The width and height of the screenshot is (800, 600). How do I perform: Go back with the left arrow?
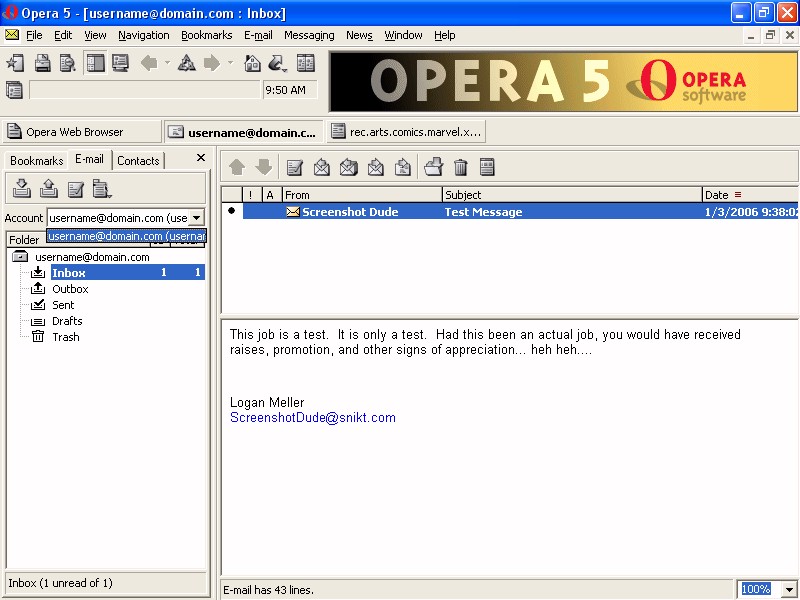coord(149,63)
